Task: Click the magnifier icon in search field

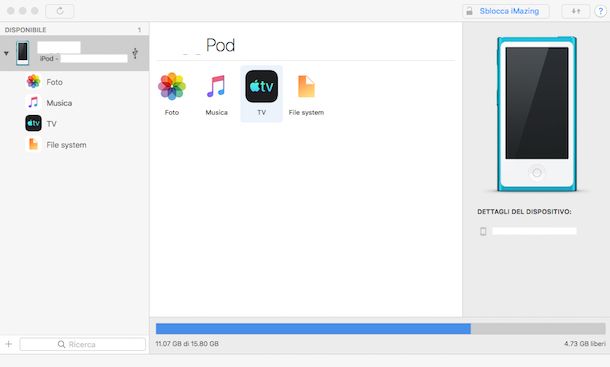Action: (61, 344)
